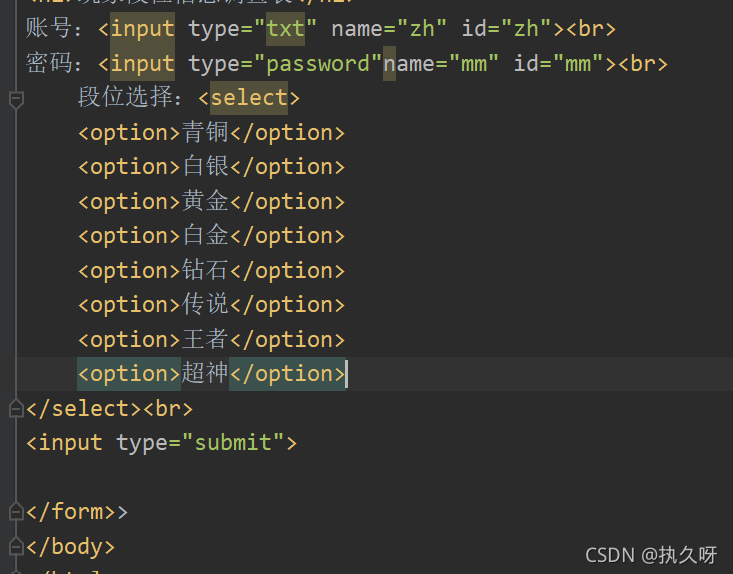
Task: Click the 白银 option text
Action: pyautogui.click(x=205, y=167)
